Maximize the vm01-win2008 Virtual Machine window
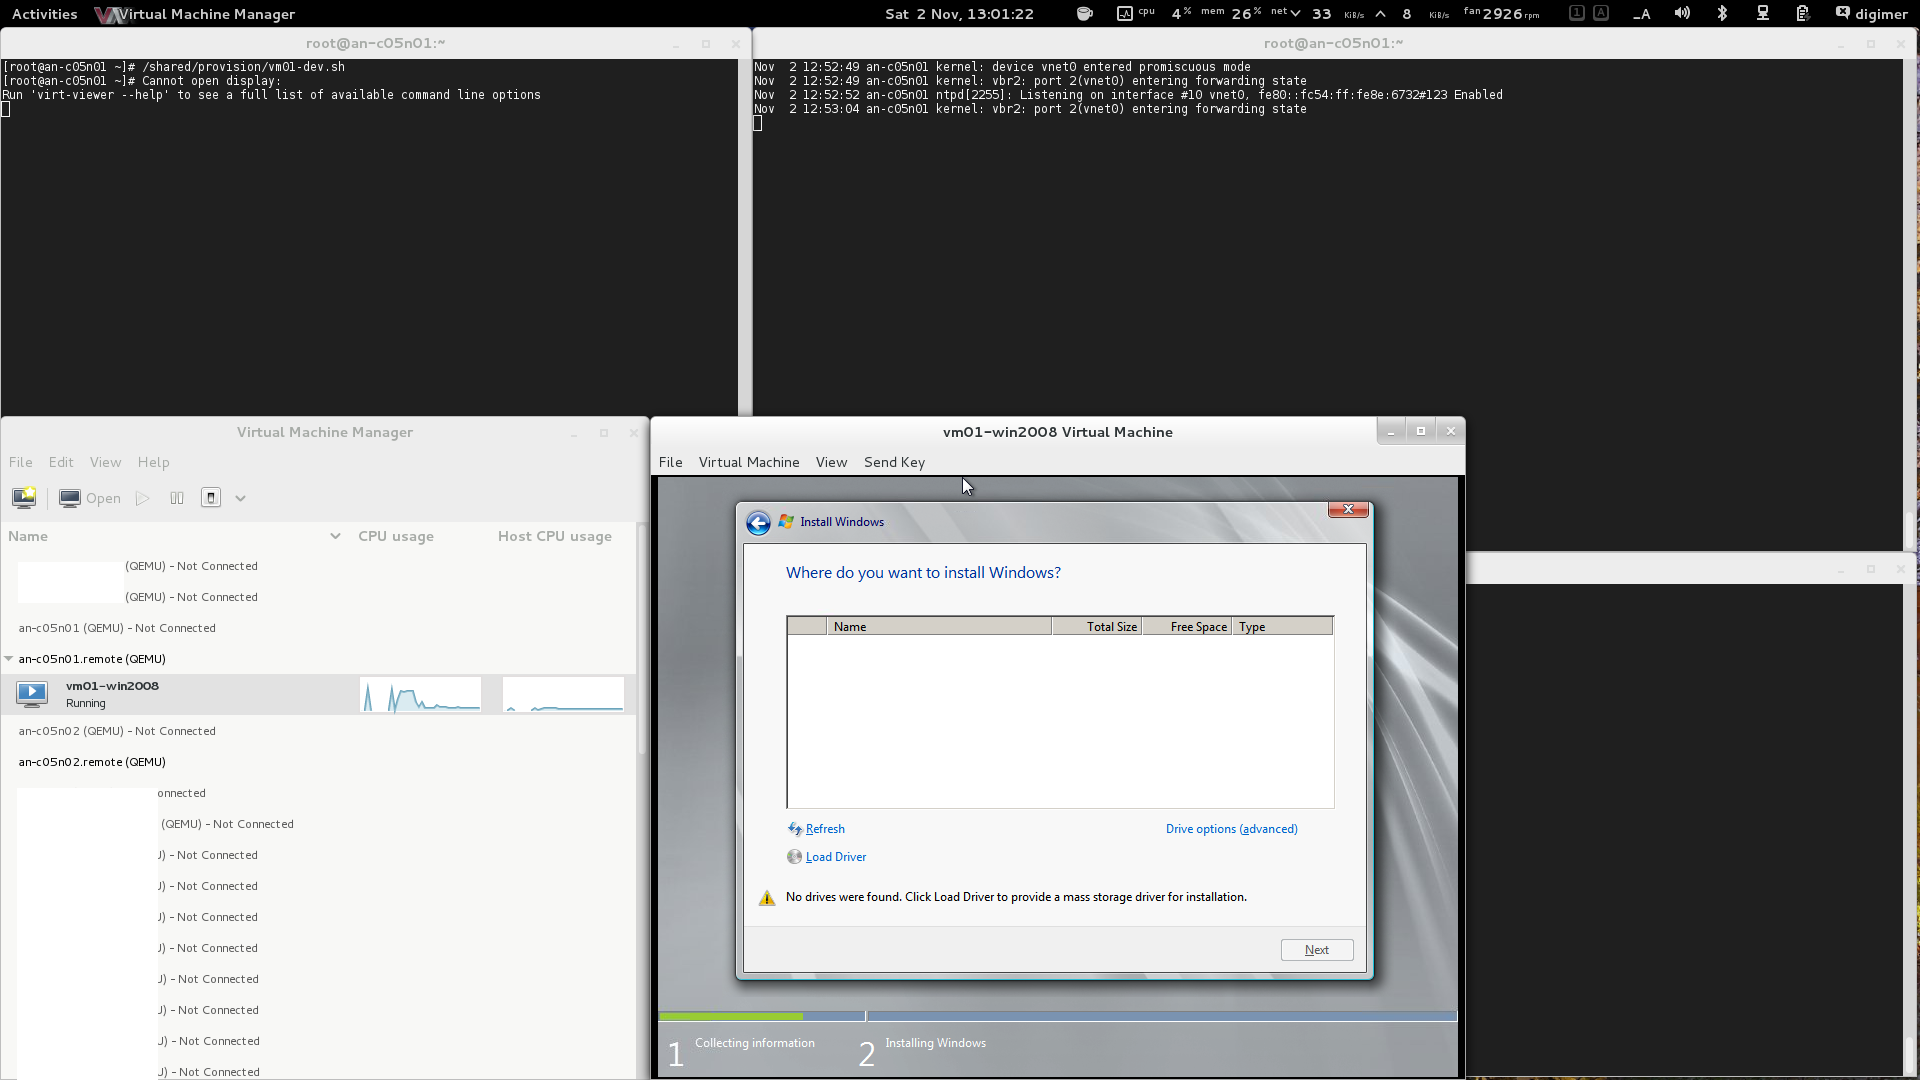1920x1080 pixels. coord(1420,431)
